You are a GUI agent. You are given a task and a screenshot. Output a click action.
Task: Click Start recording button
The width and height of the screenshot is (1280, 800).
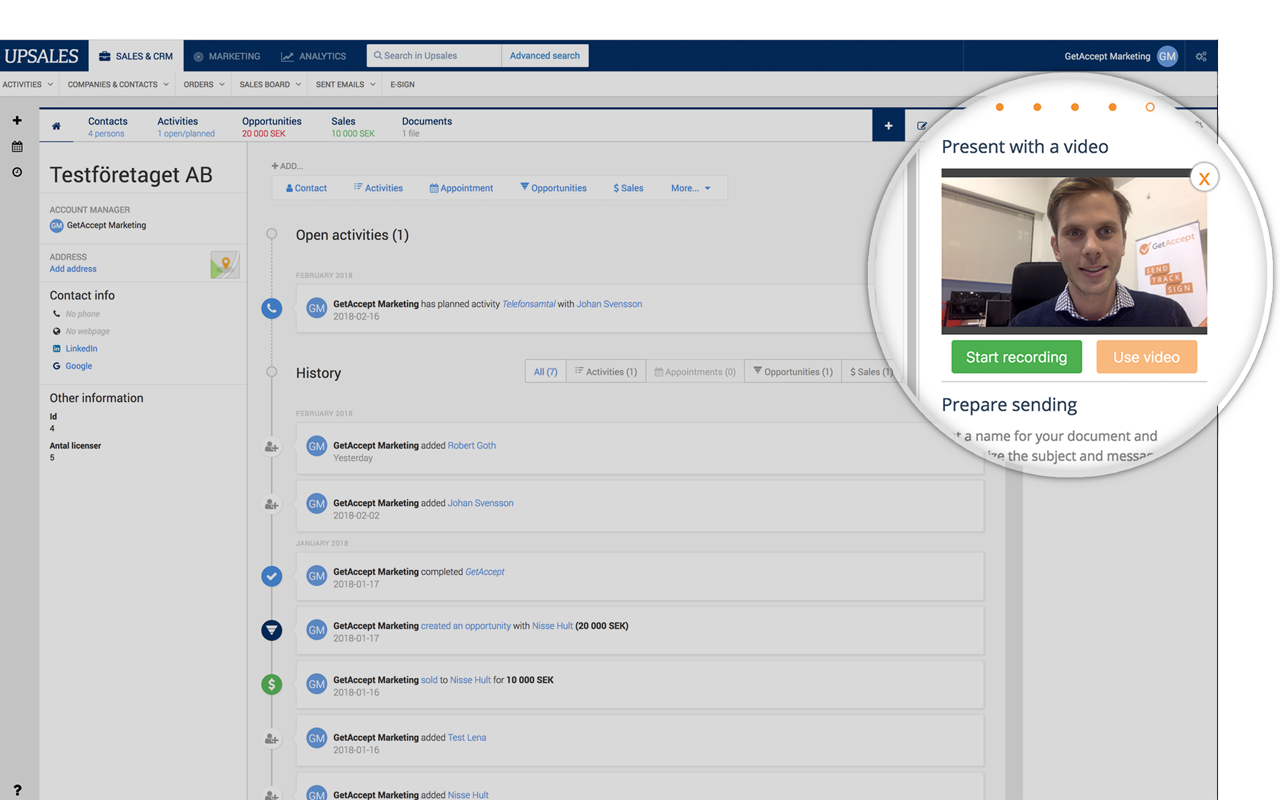1016,357
